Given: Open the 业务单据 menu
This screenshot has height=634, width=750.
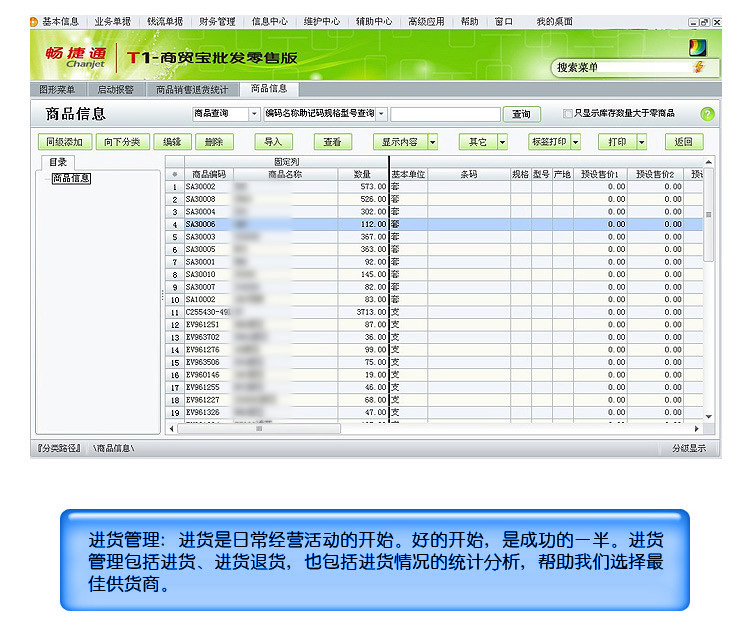Looking at the screenshot, I should (x=112, y=22).
